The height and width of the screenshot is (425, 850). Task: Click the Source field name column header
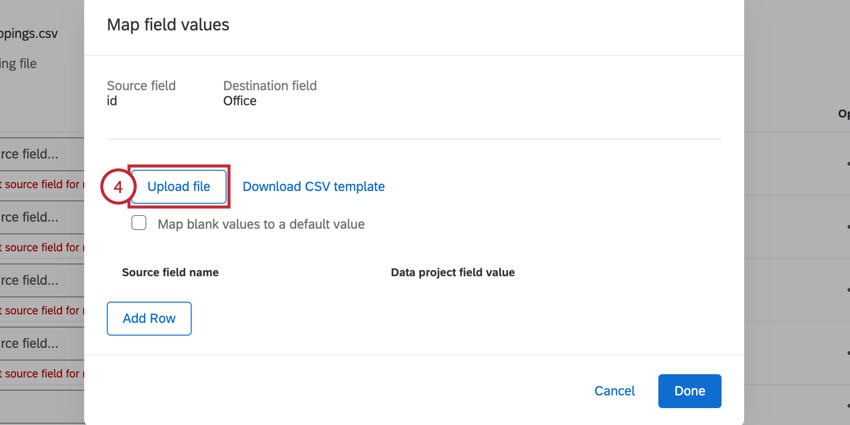tap(170, 272)
